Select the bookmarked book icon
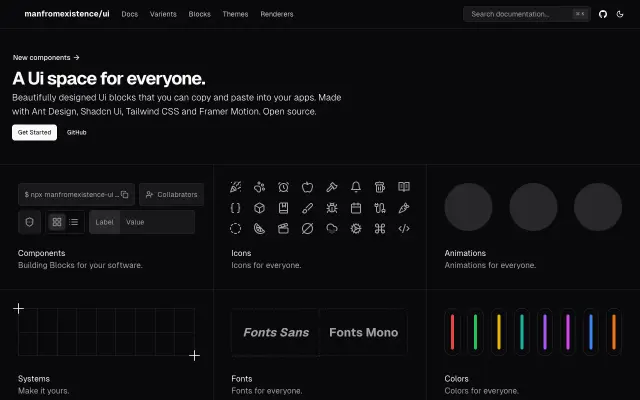640x400 pixels. click(x=283, y=208)
